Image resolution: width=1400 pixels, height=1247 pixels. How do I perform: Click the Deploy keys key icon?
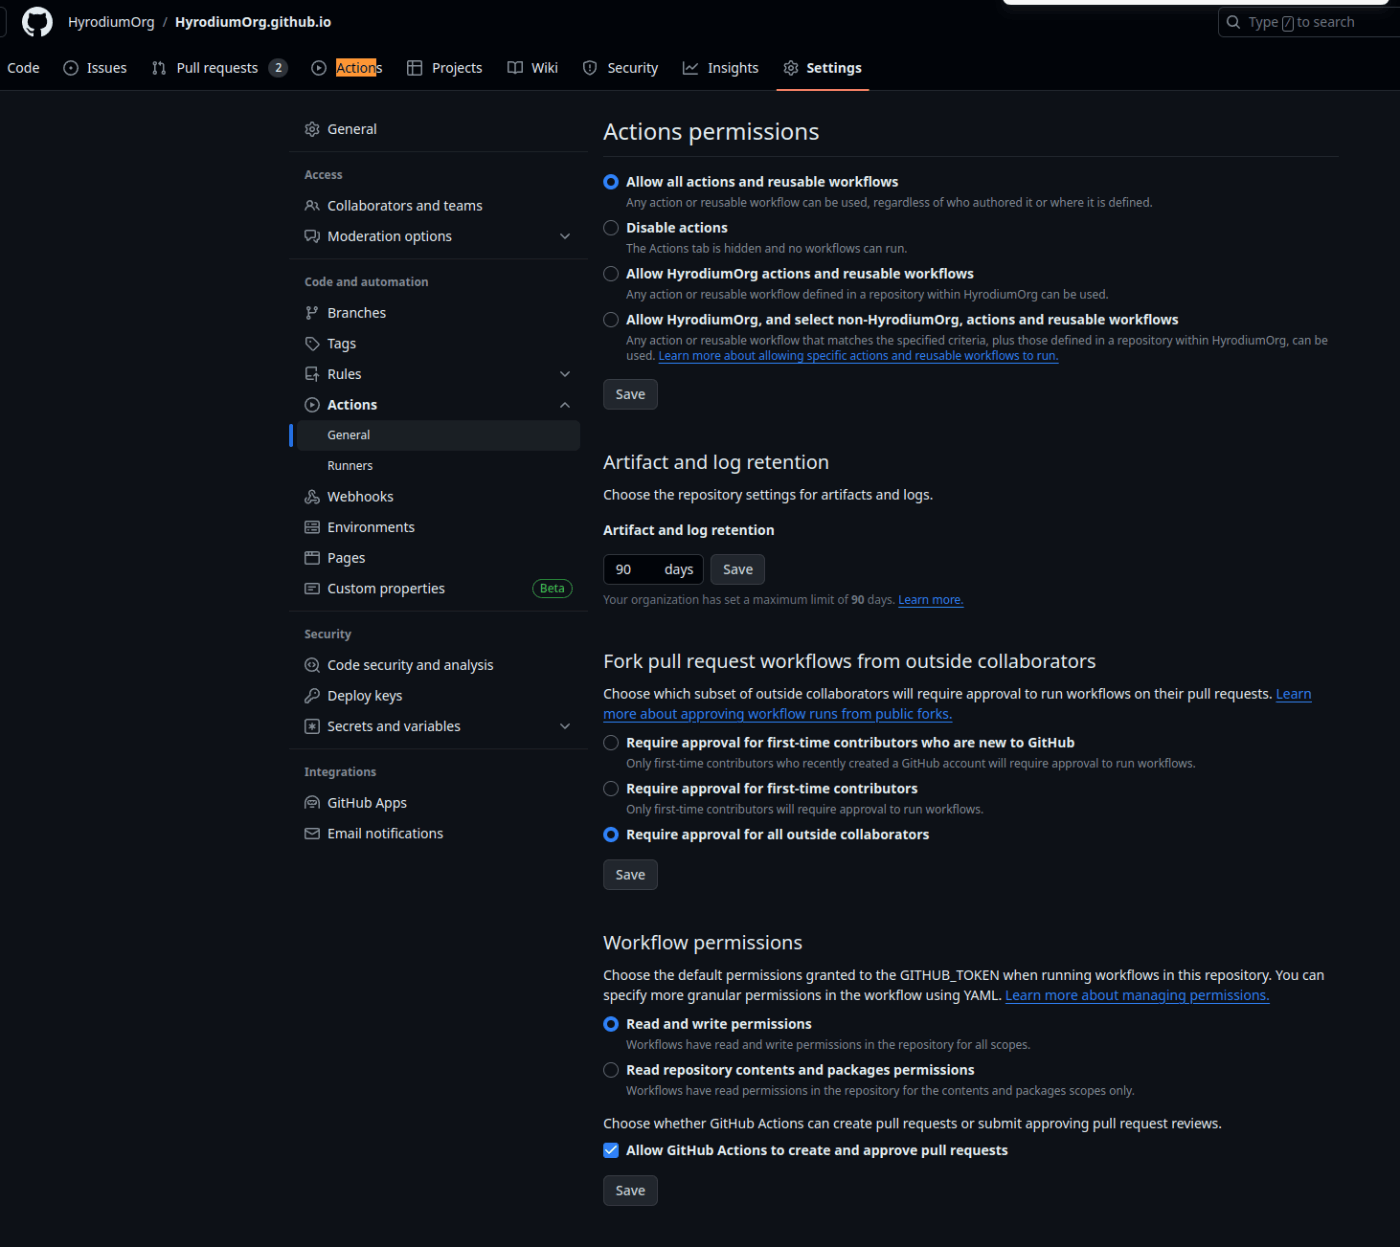[x=312, y=696]
